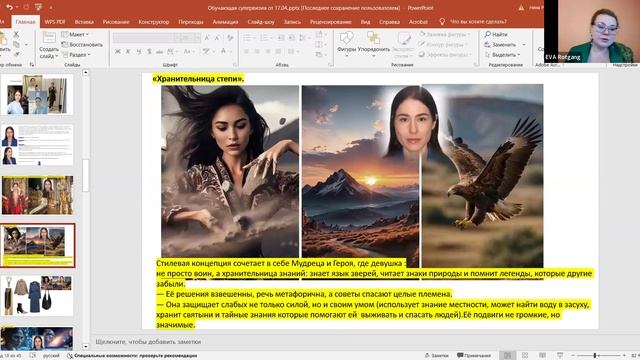This screenshot has width=640, height=360.
Task: Open the Заливка фигуры fill dropdown
Action: tap(445, 34)
